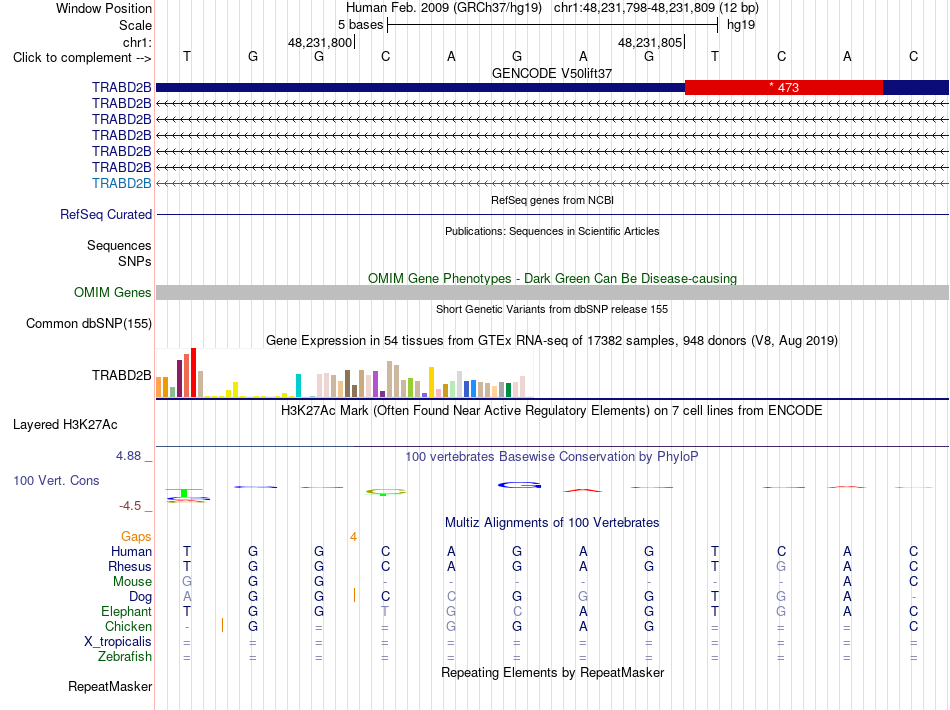Click the large blue G peak in PhyloP track
Viewport: 950px width, 710px height.
point(519,485)
